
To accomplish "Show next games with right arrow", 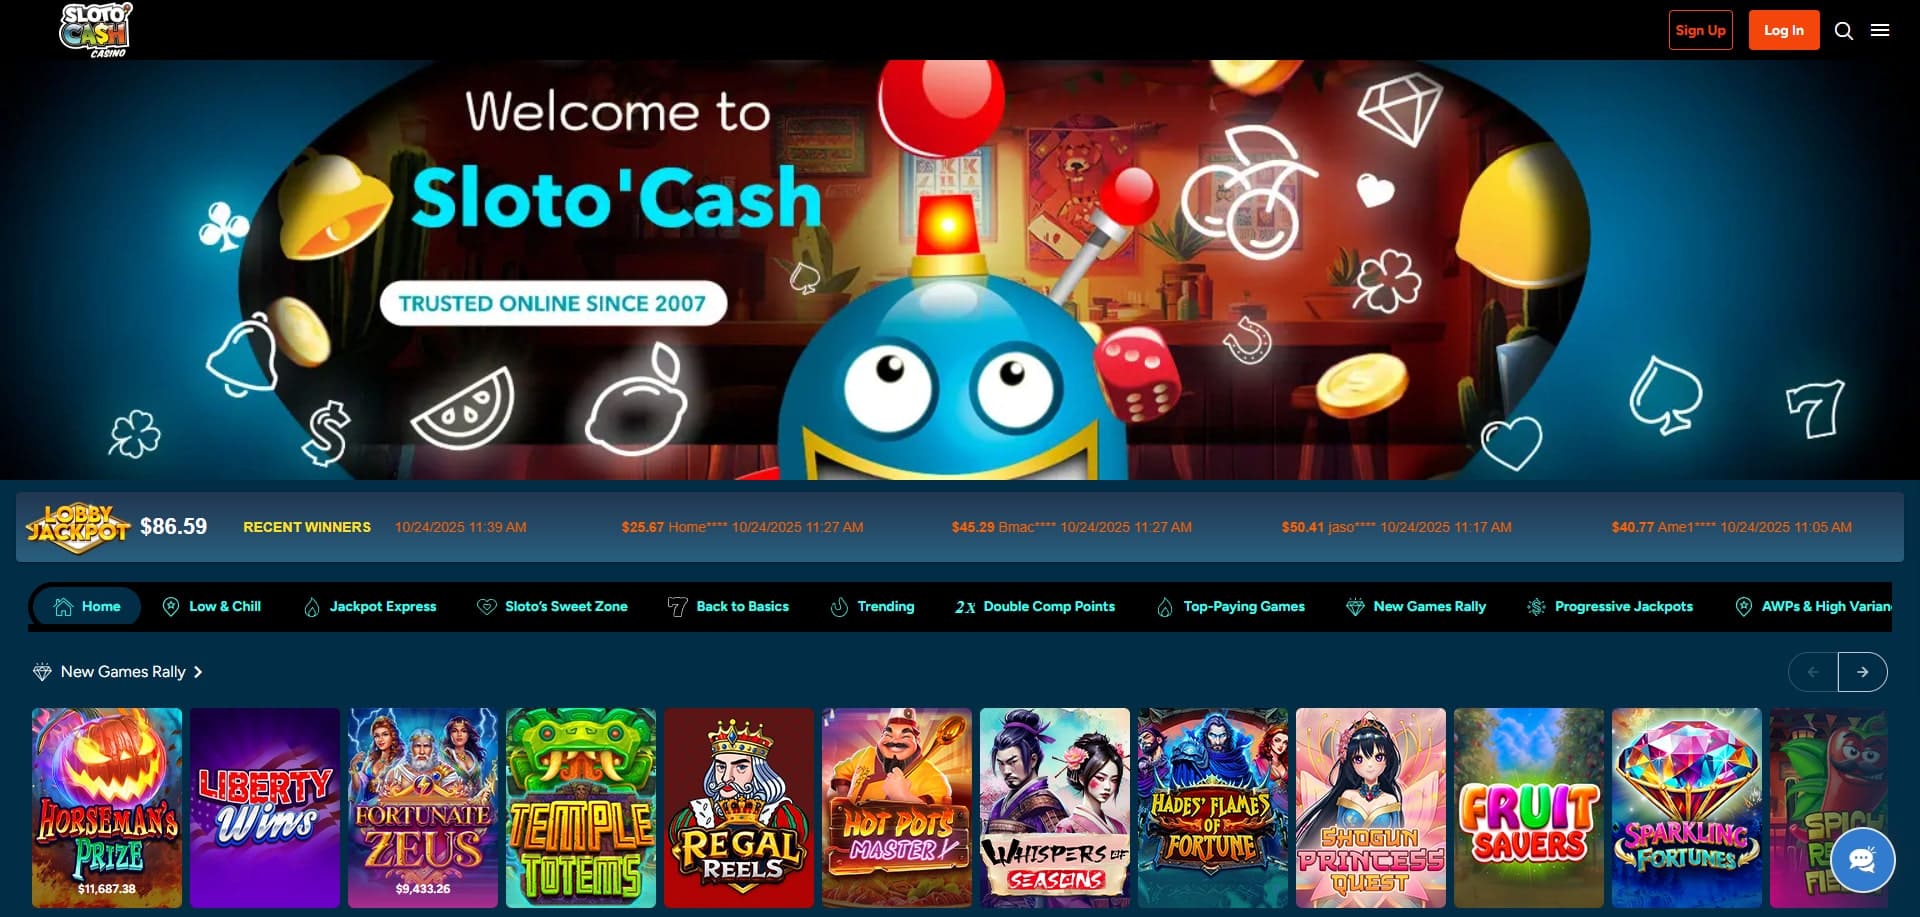I will click(x=1862, y=672).
